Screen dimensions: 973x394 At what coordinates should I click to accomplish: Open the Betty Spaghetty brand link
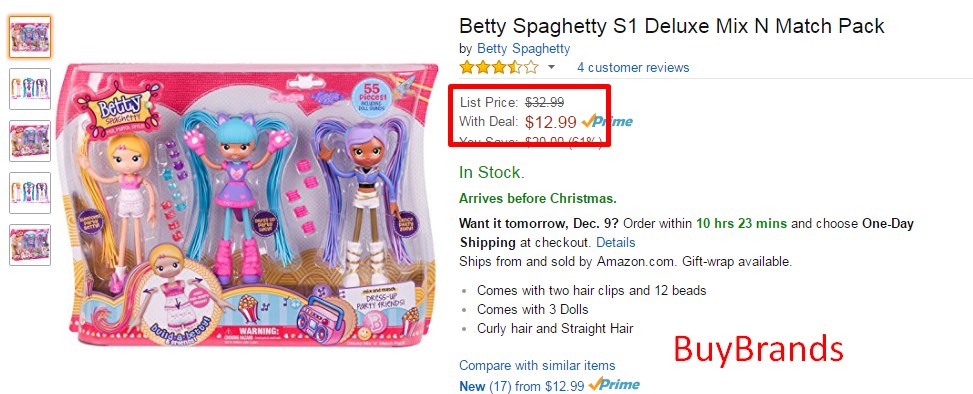click(x=523, y=48)
